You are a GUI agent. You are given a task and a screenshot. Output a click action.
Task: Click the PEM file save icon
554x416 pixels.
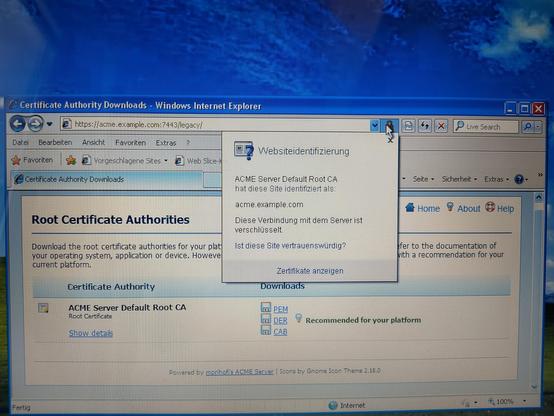(266, 307)
